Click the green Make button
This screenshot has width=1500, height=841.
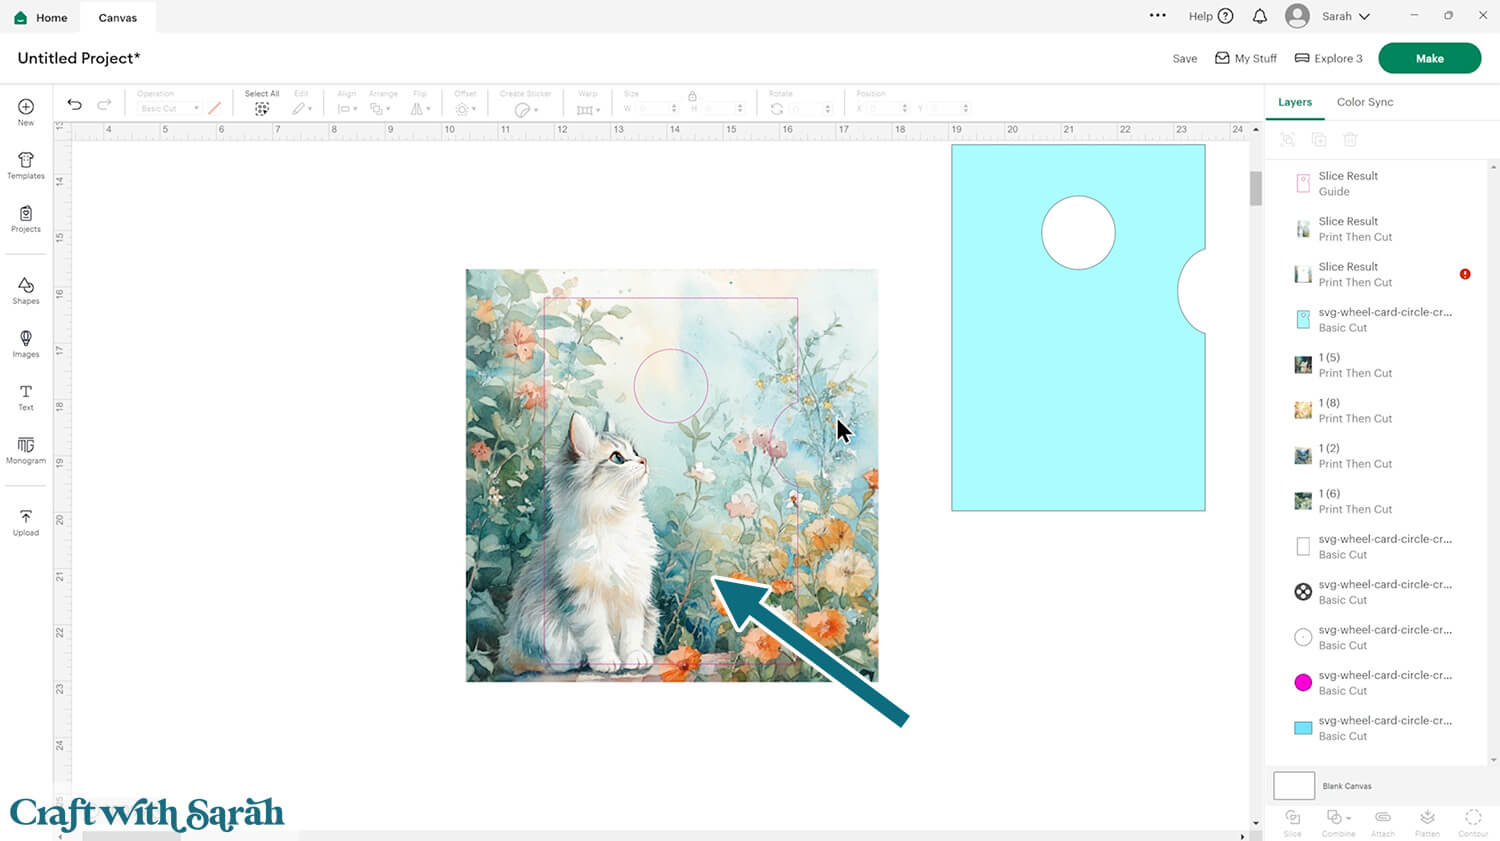pos(1429,58)
